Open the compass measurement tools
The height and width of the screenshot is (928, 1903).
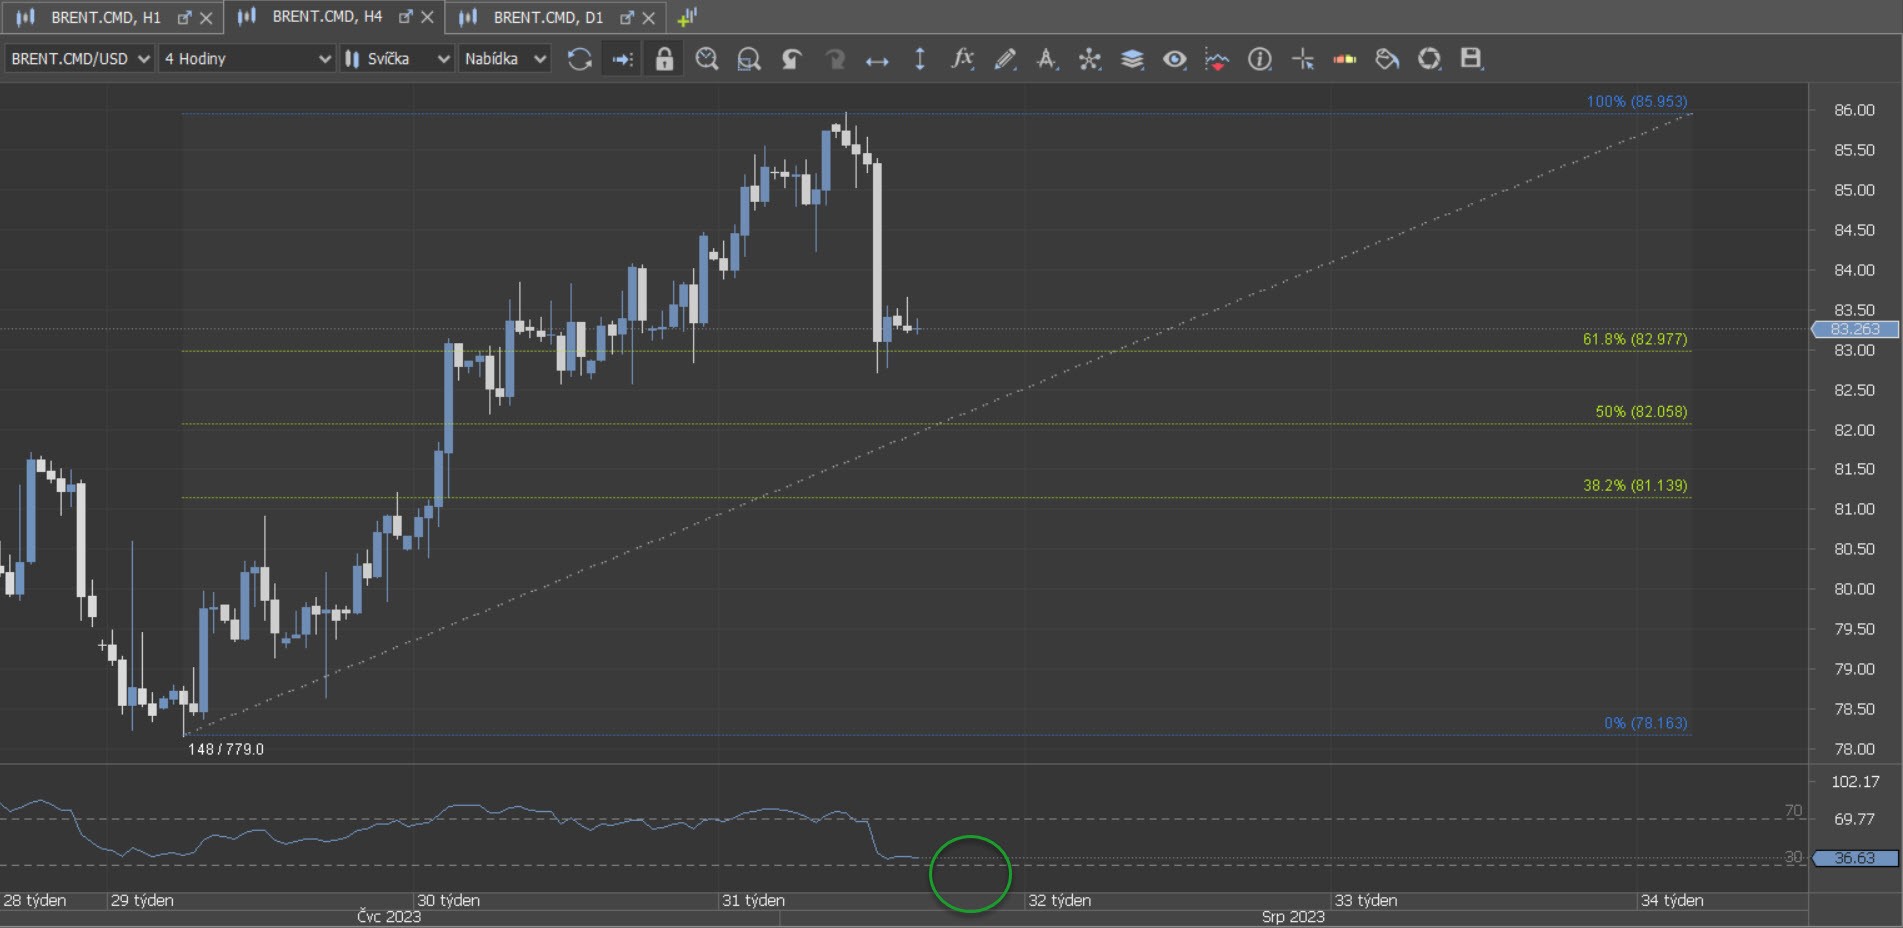(x=1089, y=59)
